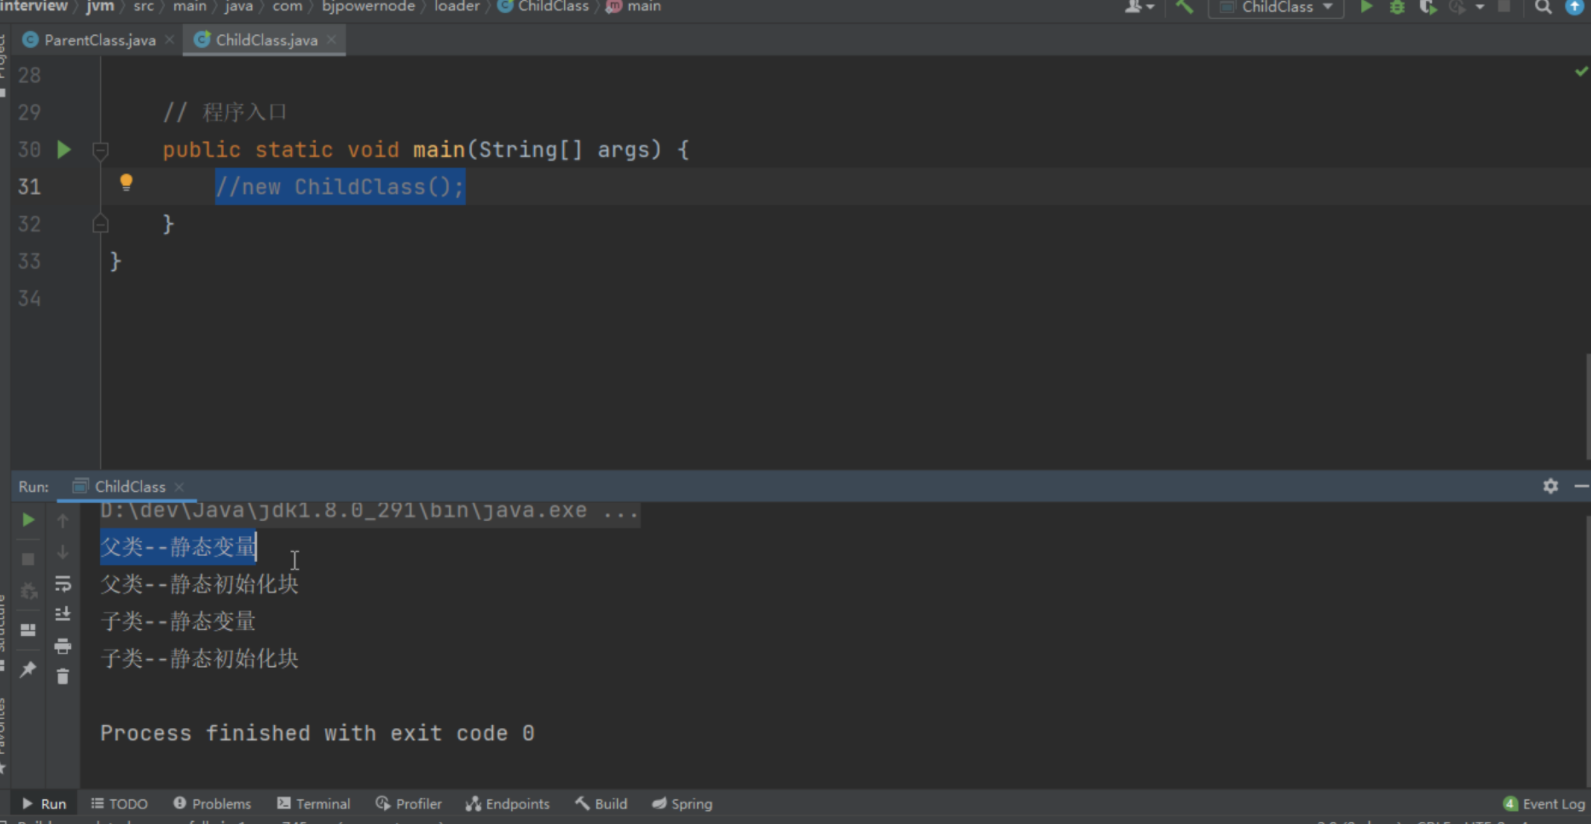The image size is (1594, 824).
Task: Print the console output
Action: click(x=63, y=646)
